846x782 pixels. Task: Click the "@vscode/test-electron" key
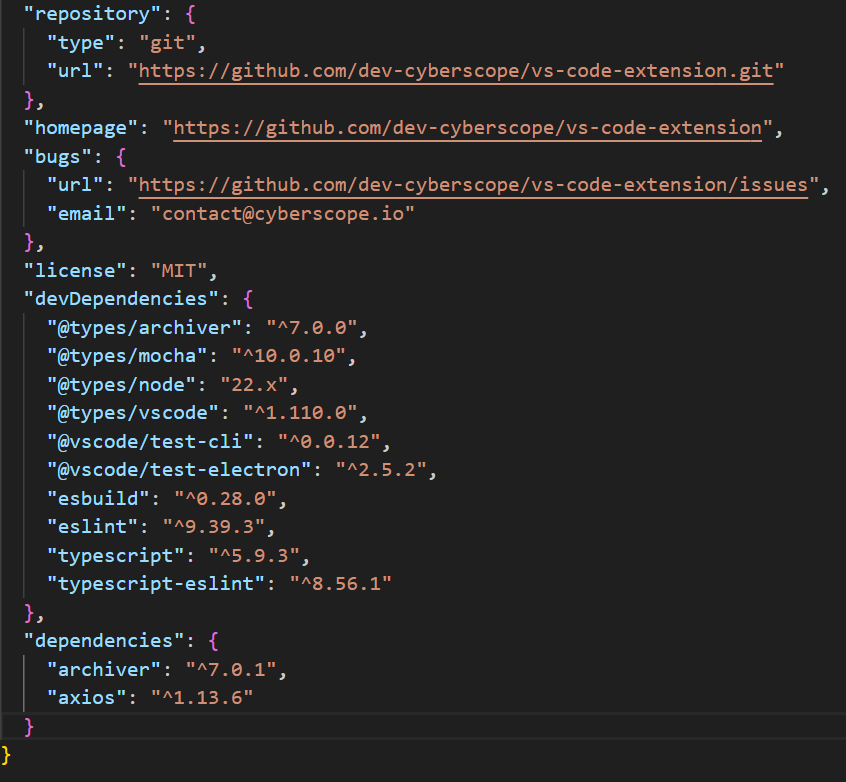click(179, 470)
